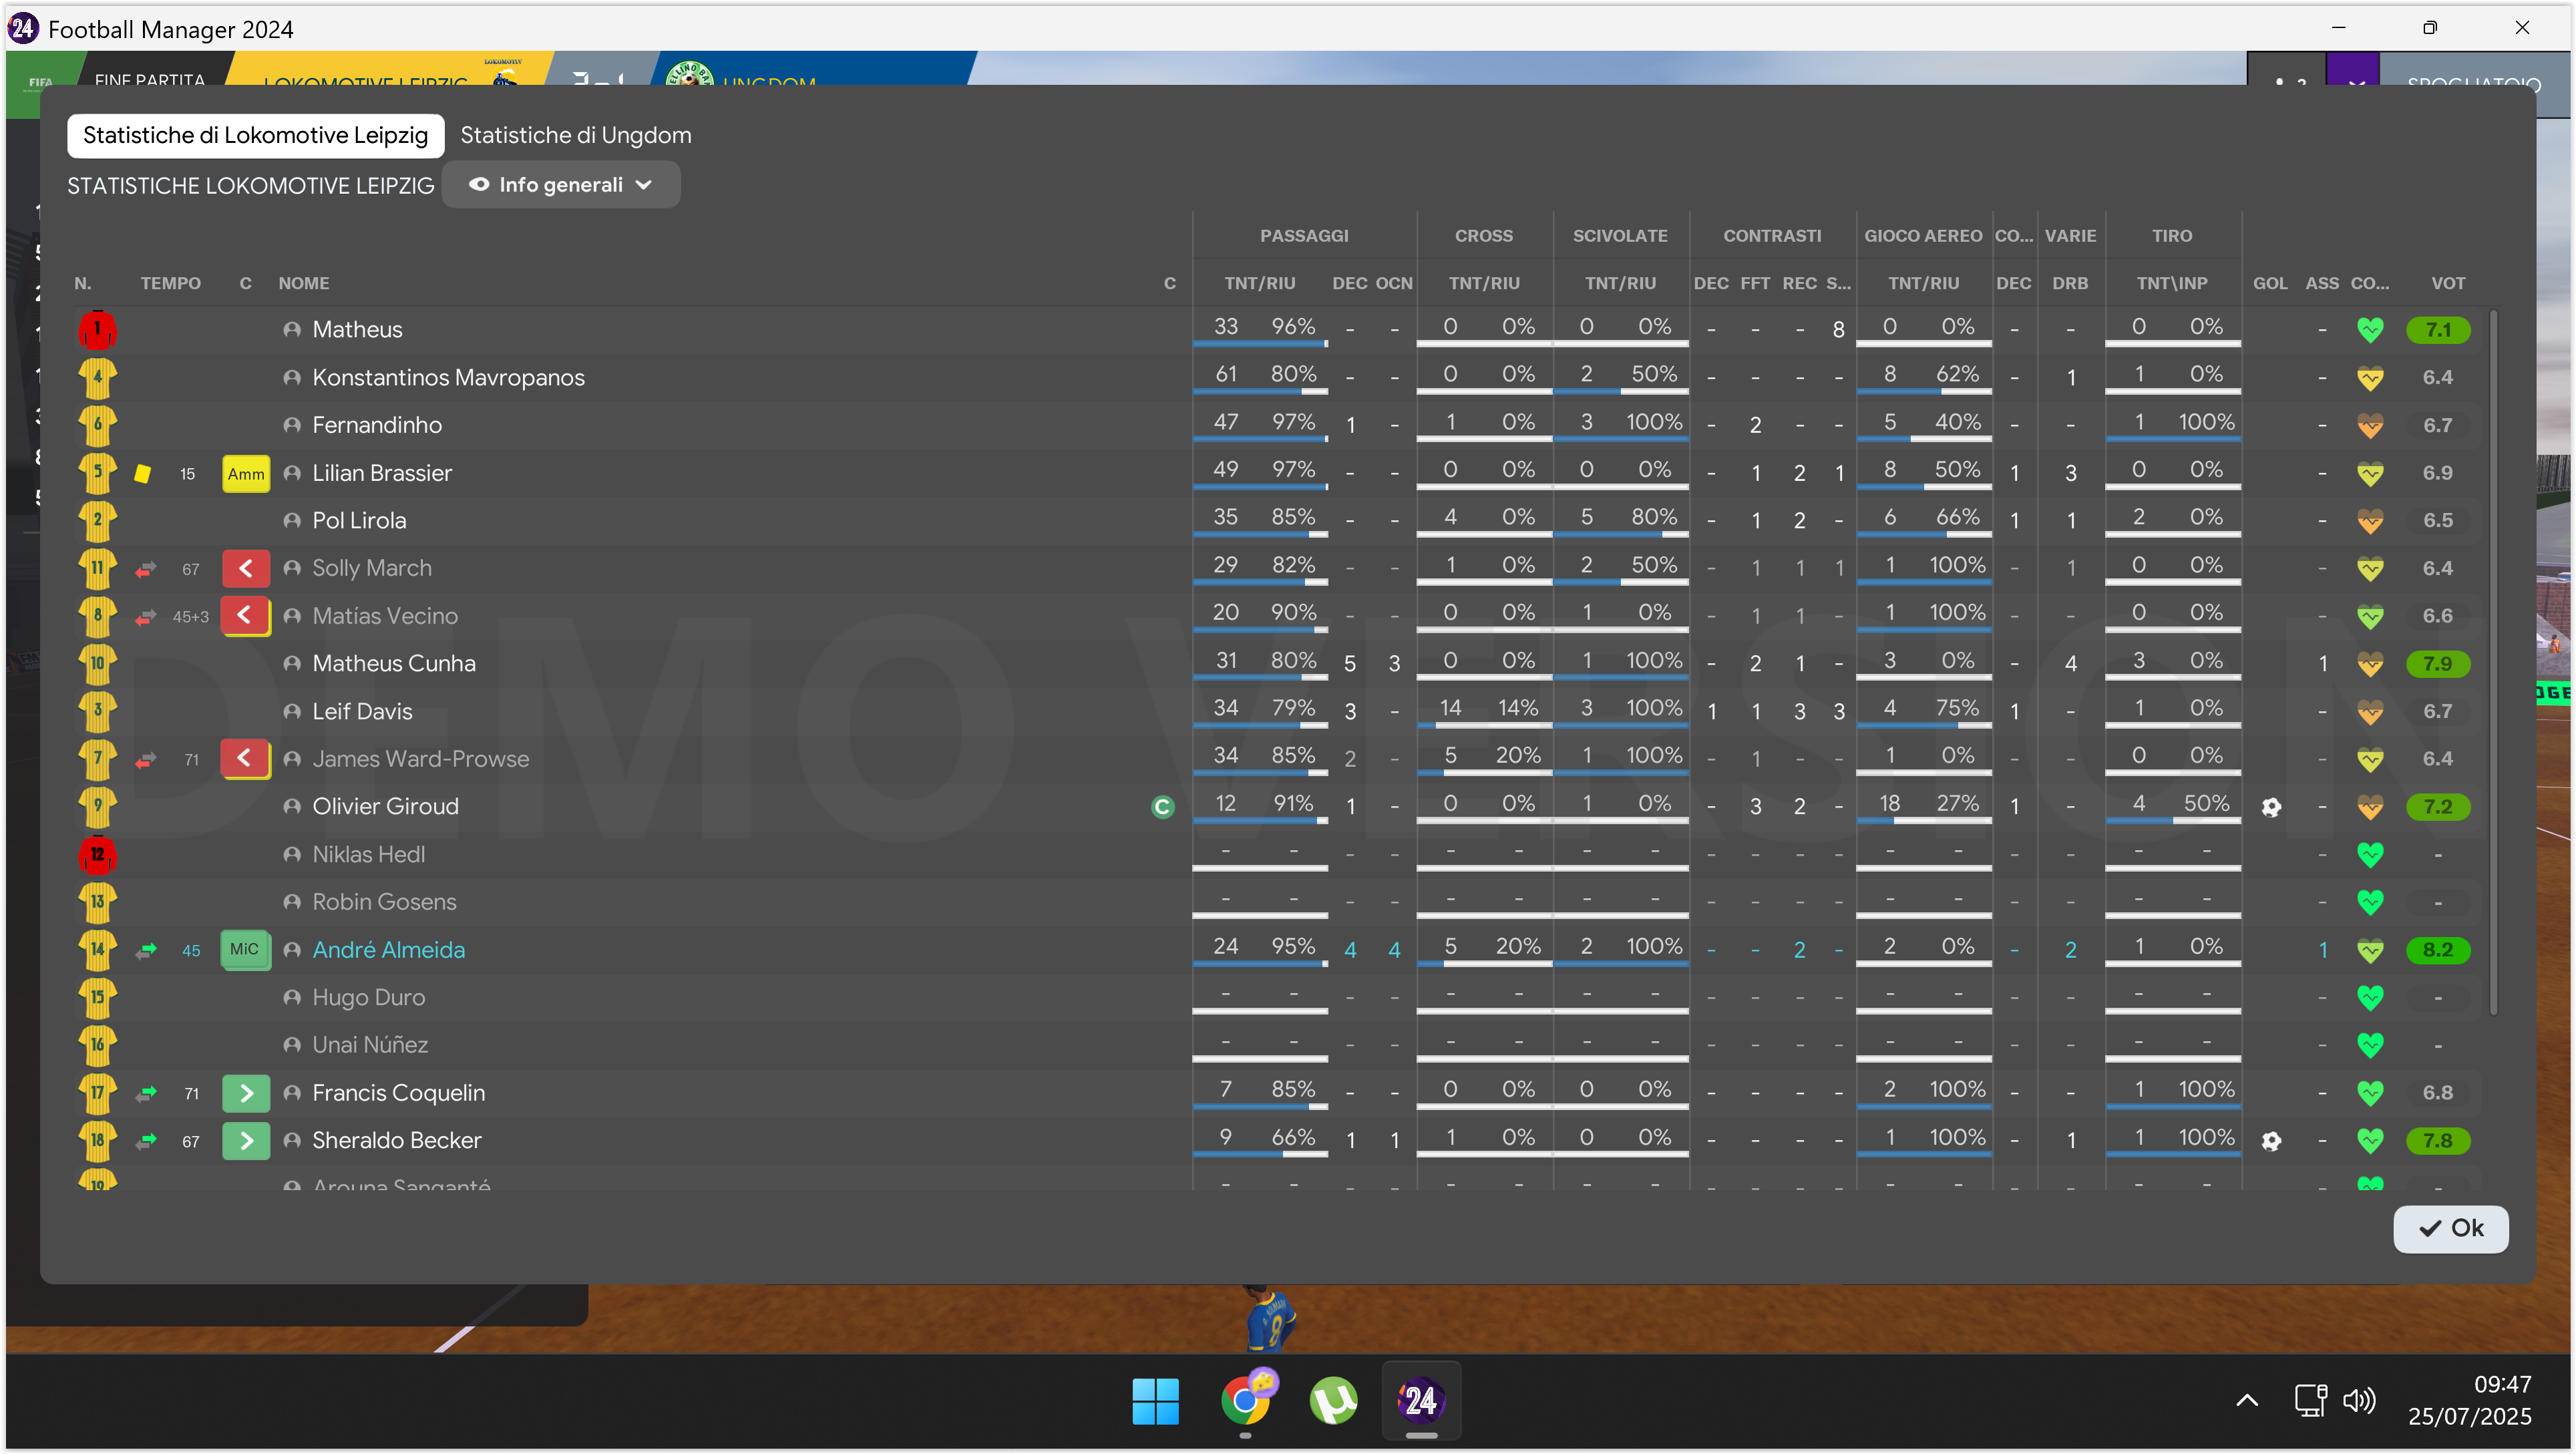
Task: Click swap arrows icon for André Almeida
Action: [x=146, y=950]
